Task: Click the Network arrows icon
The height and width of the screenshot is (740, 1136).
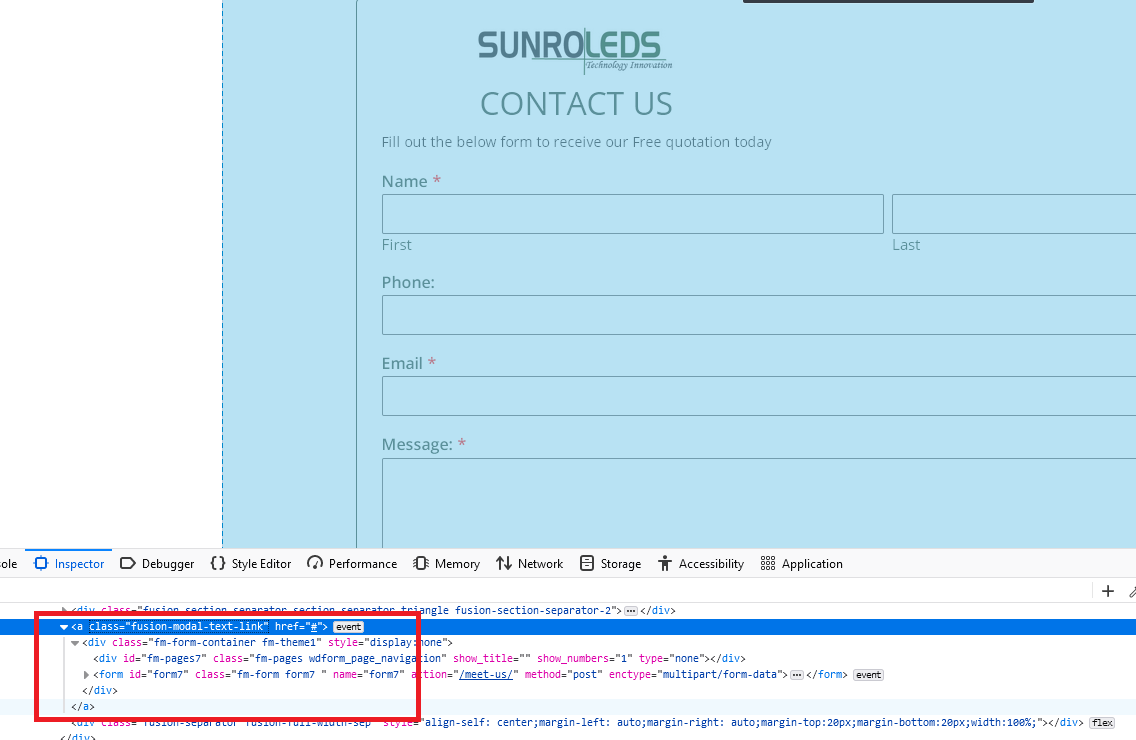Action: 504,563
